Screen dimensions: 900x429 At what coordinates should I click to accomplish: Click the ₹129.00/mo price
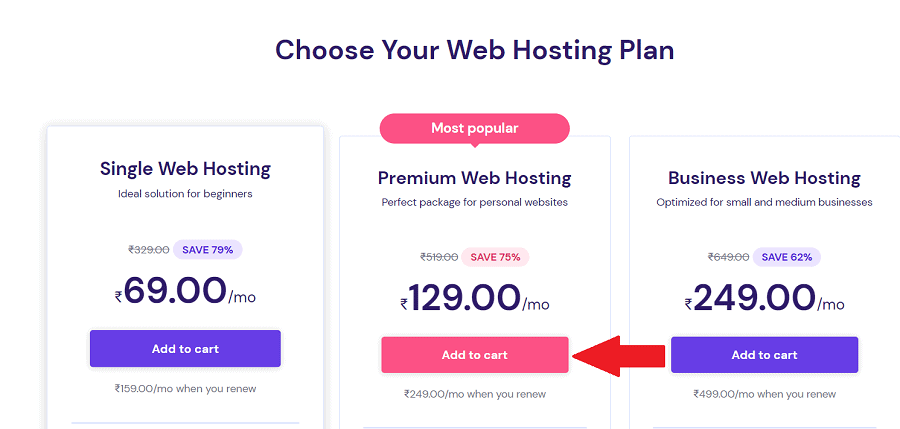pos(475,299)
